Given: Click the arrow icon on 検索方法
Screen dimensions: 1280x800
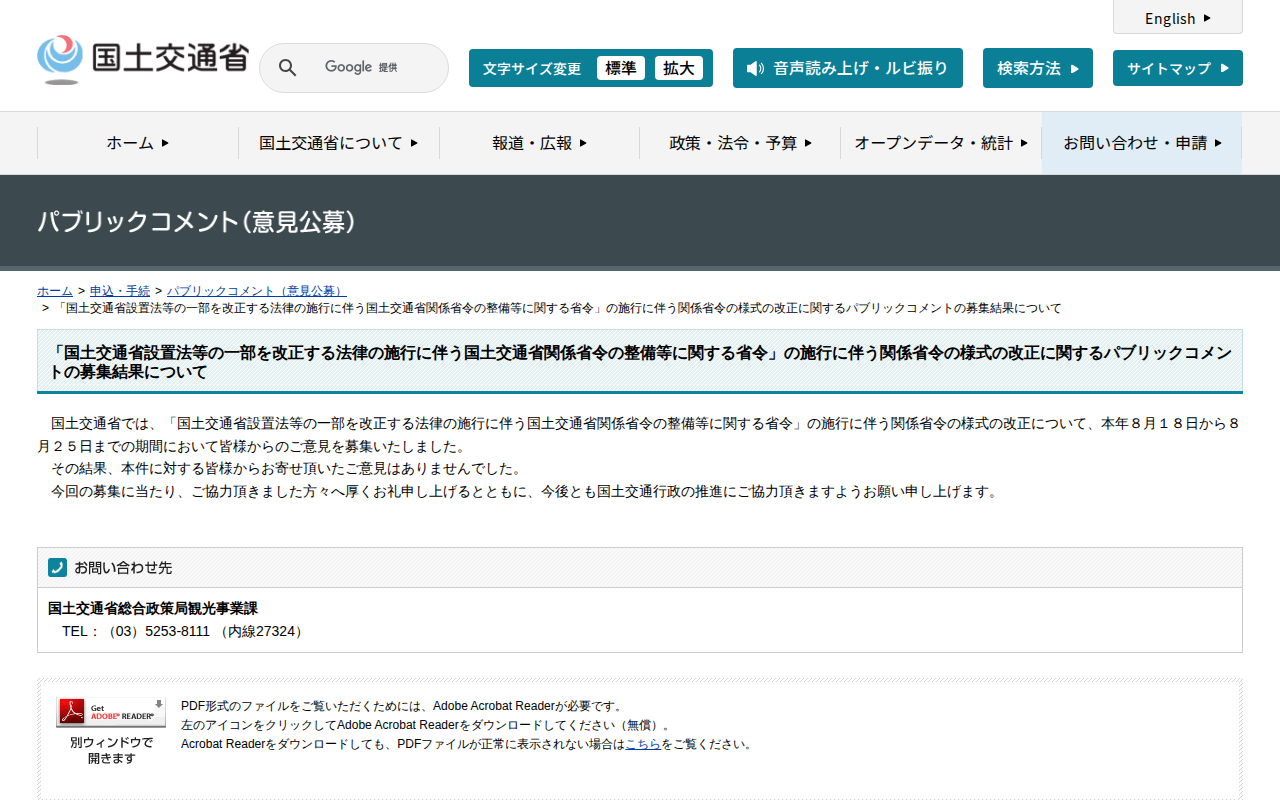Looking at the screenshot, I should (1075, 69).
